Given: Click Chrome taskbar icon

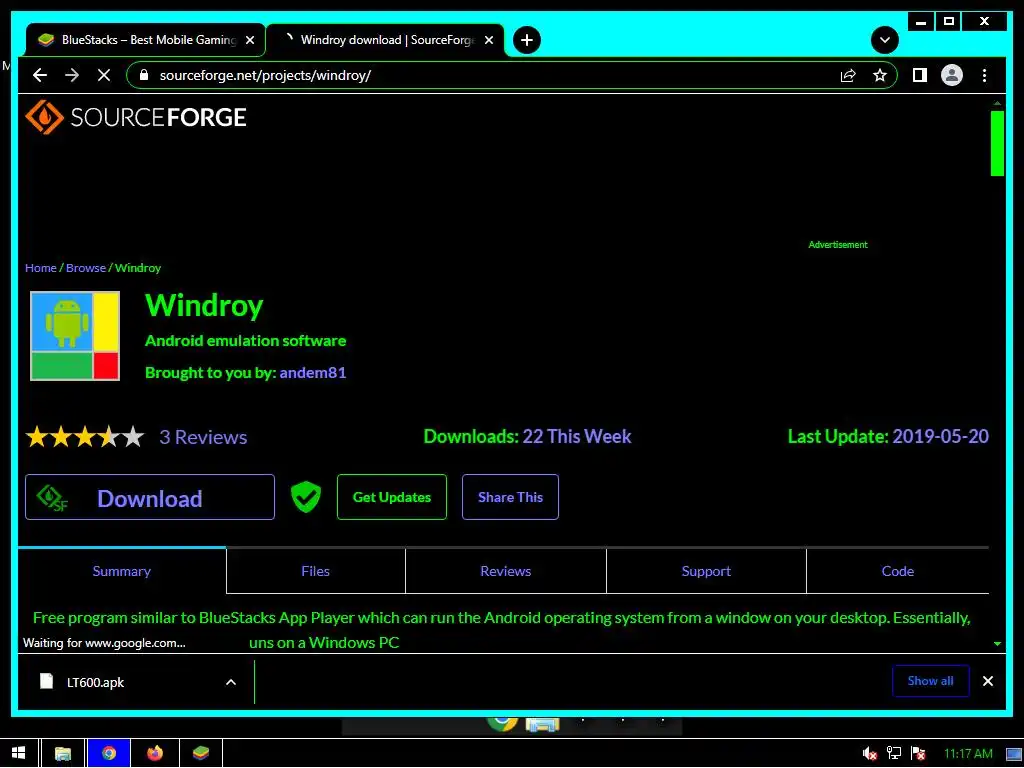Looking at the screenshot, I should 109,754.
